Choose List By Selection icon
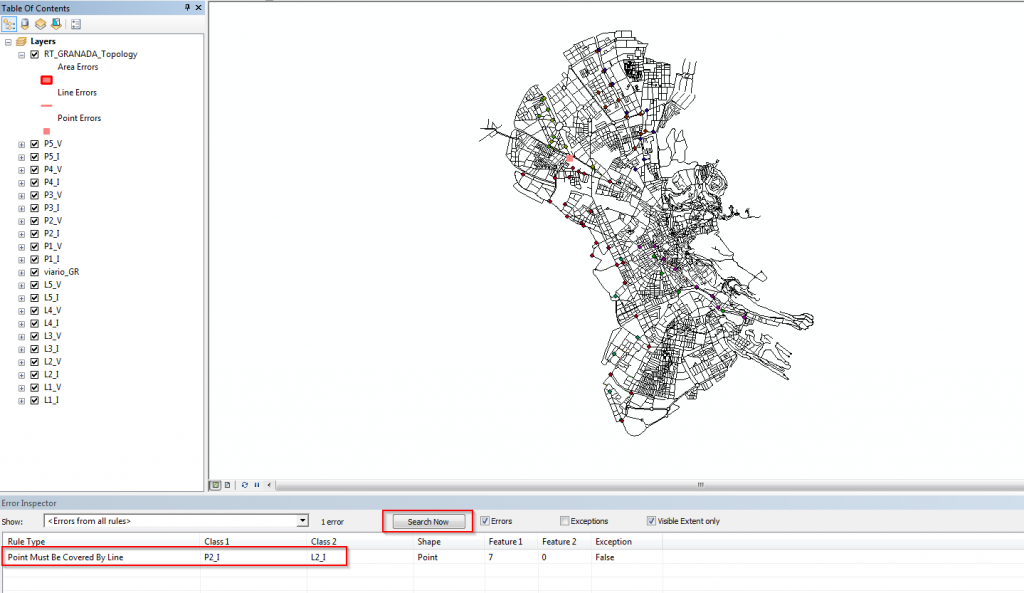This screenshot has width=1024, height=593. click(x=55, y=23)
